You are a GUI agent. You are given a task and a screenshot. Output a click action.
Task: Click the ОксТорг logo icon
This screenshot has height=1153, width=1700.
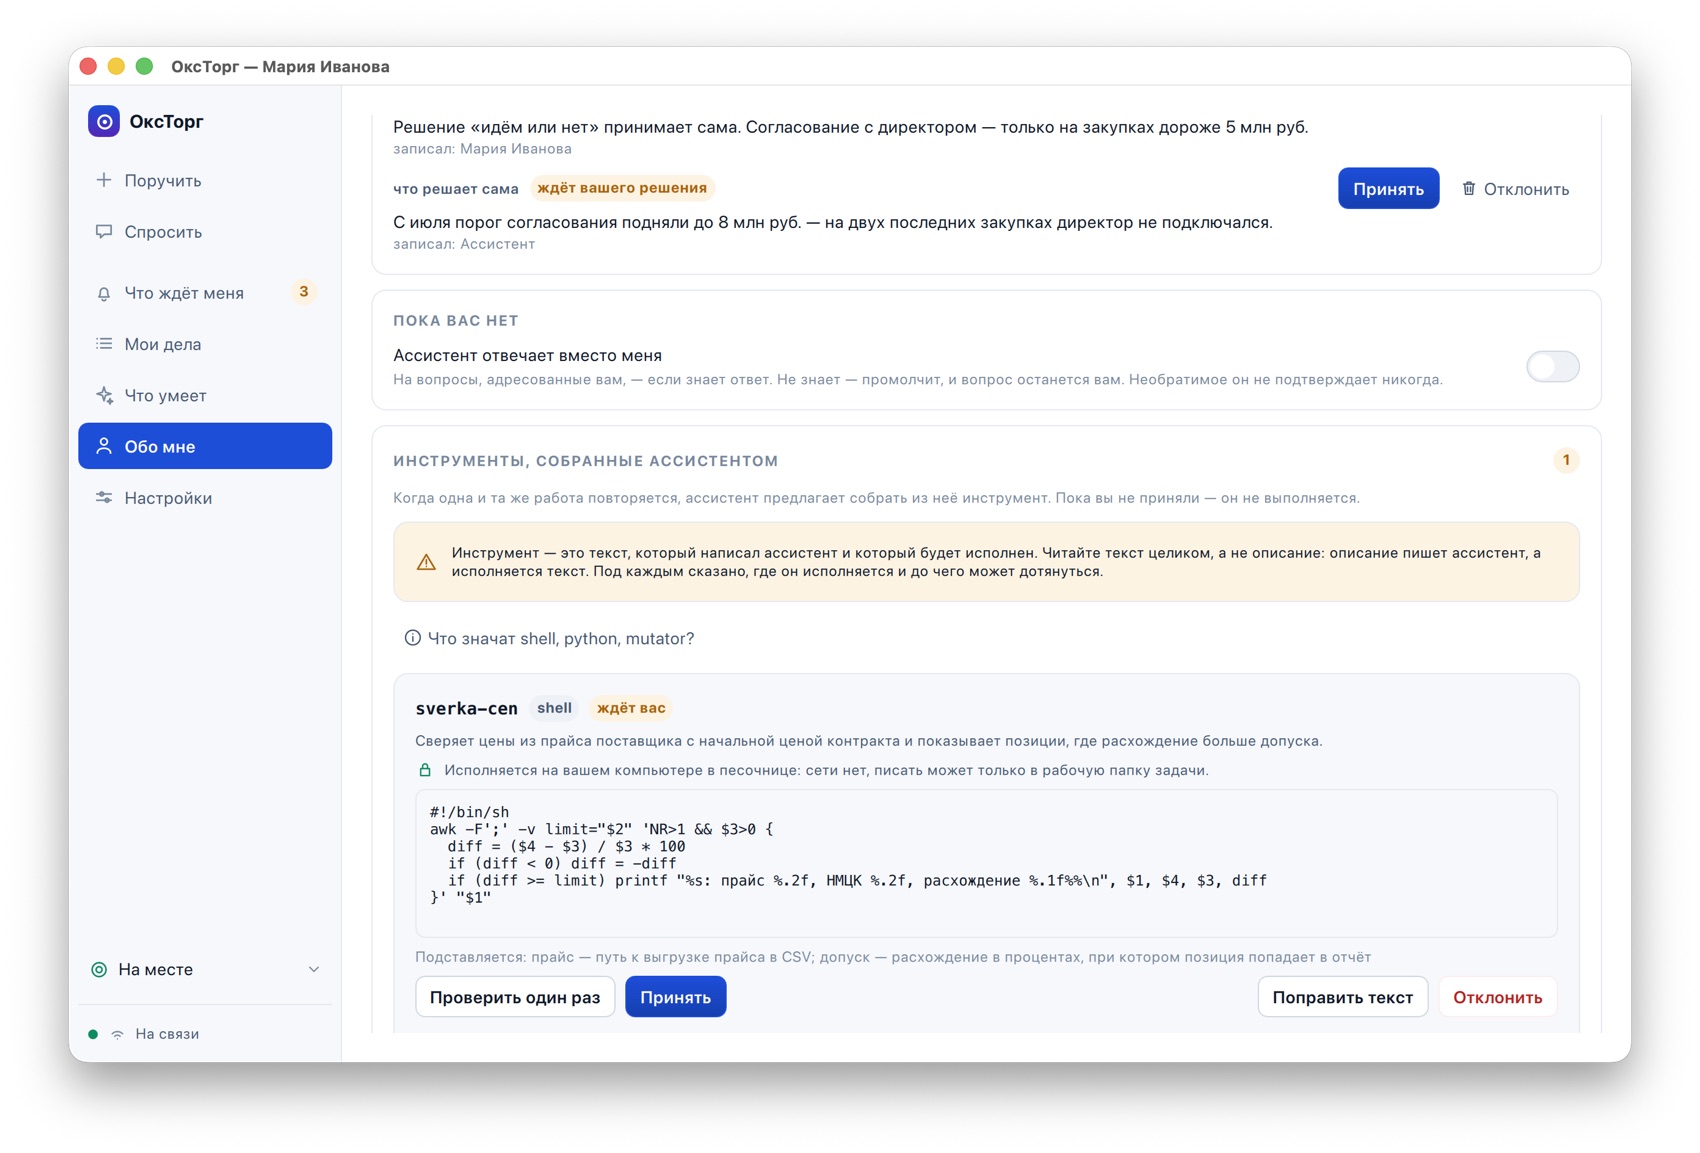[x=104, y=121]
